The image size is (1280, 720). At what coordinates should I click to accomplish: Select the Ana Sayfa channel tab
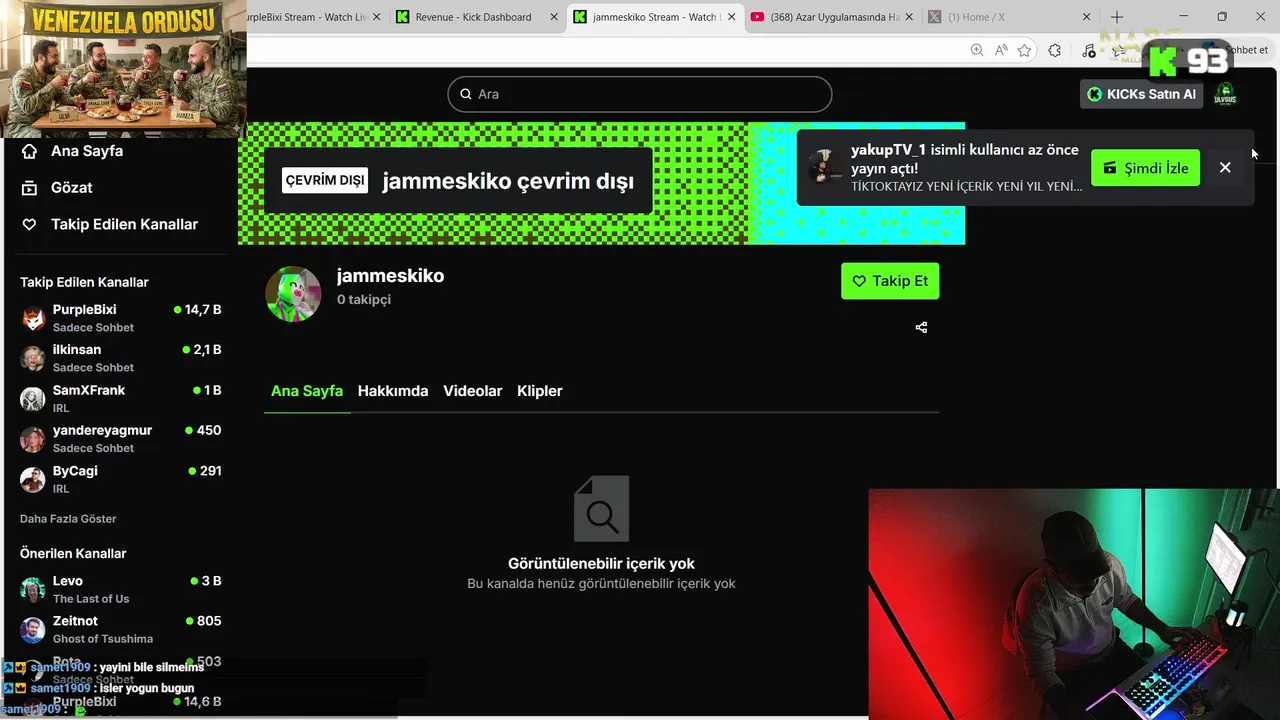pos(307,391)
